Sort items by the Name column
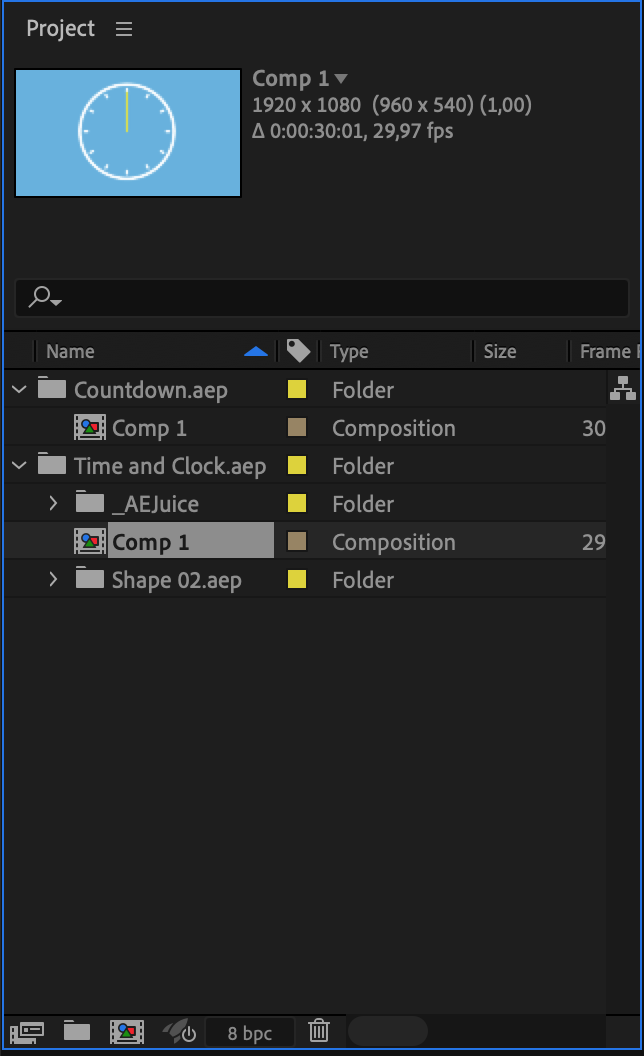Viewport: 644px width, 1056px height. [x=70, y=351]
